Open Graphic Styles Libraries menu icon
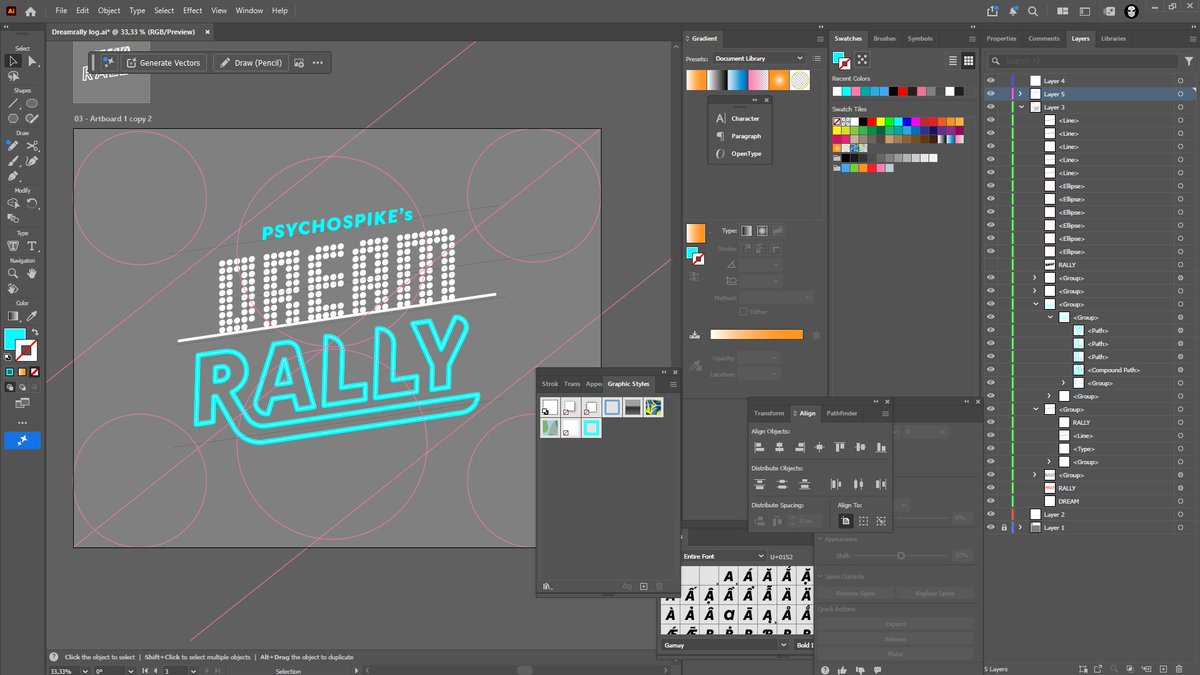 [x=547, y=586]
